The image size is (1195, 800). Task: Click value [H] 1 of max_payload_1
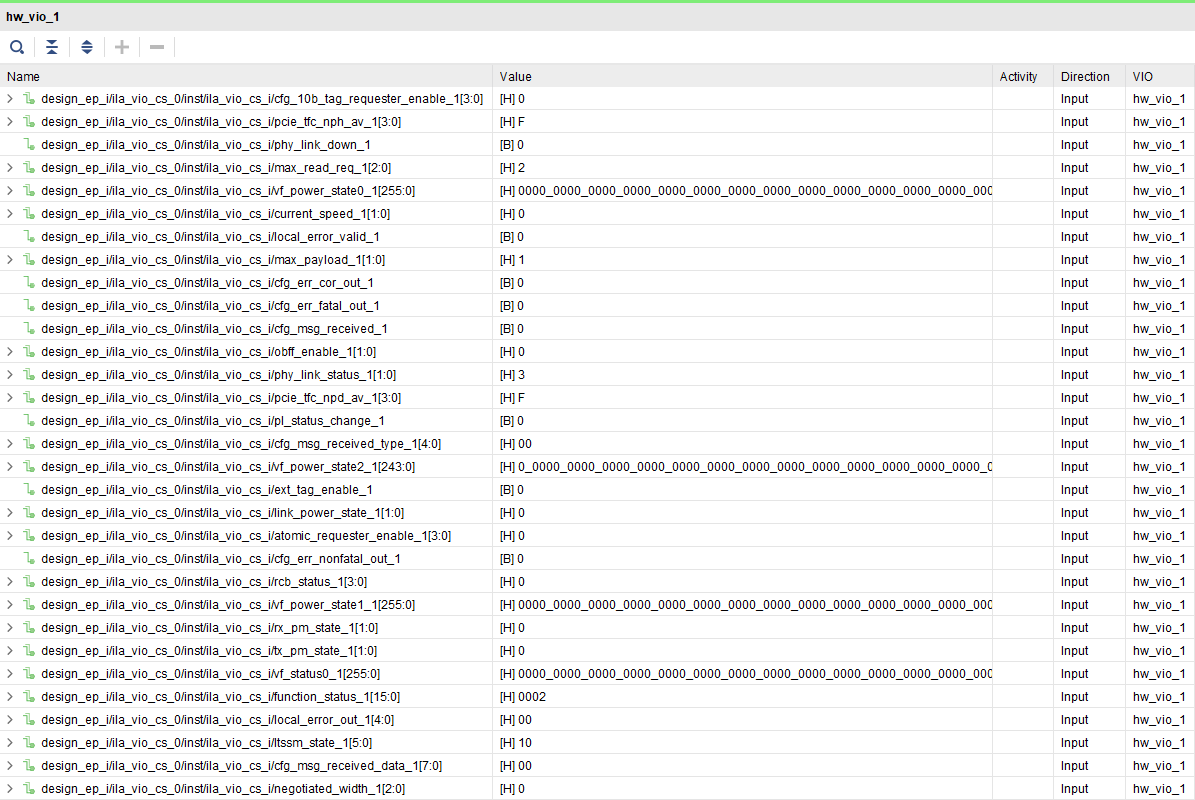click(x=512, y=260)
